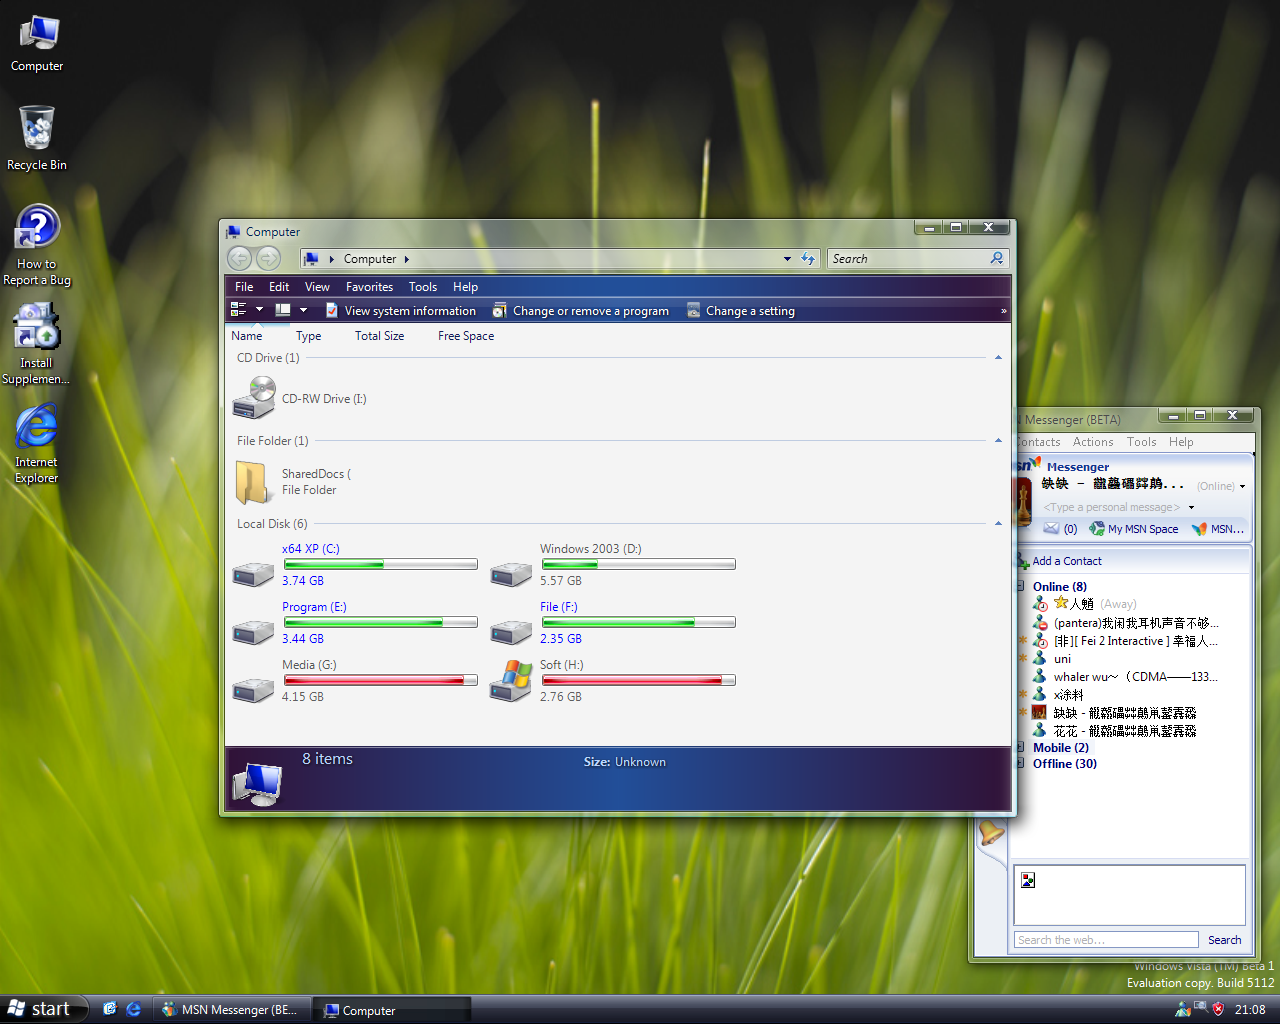Screen dimensions: 1280x1024
Task: Click Internet Explorer quick launch icon
Action: [x=133, y=1009]
